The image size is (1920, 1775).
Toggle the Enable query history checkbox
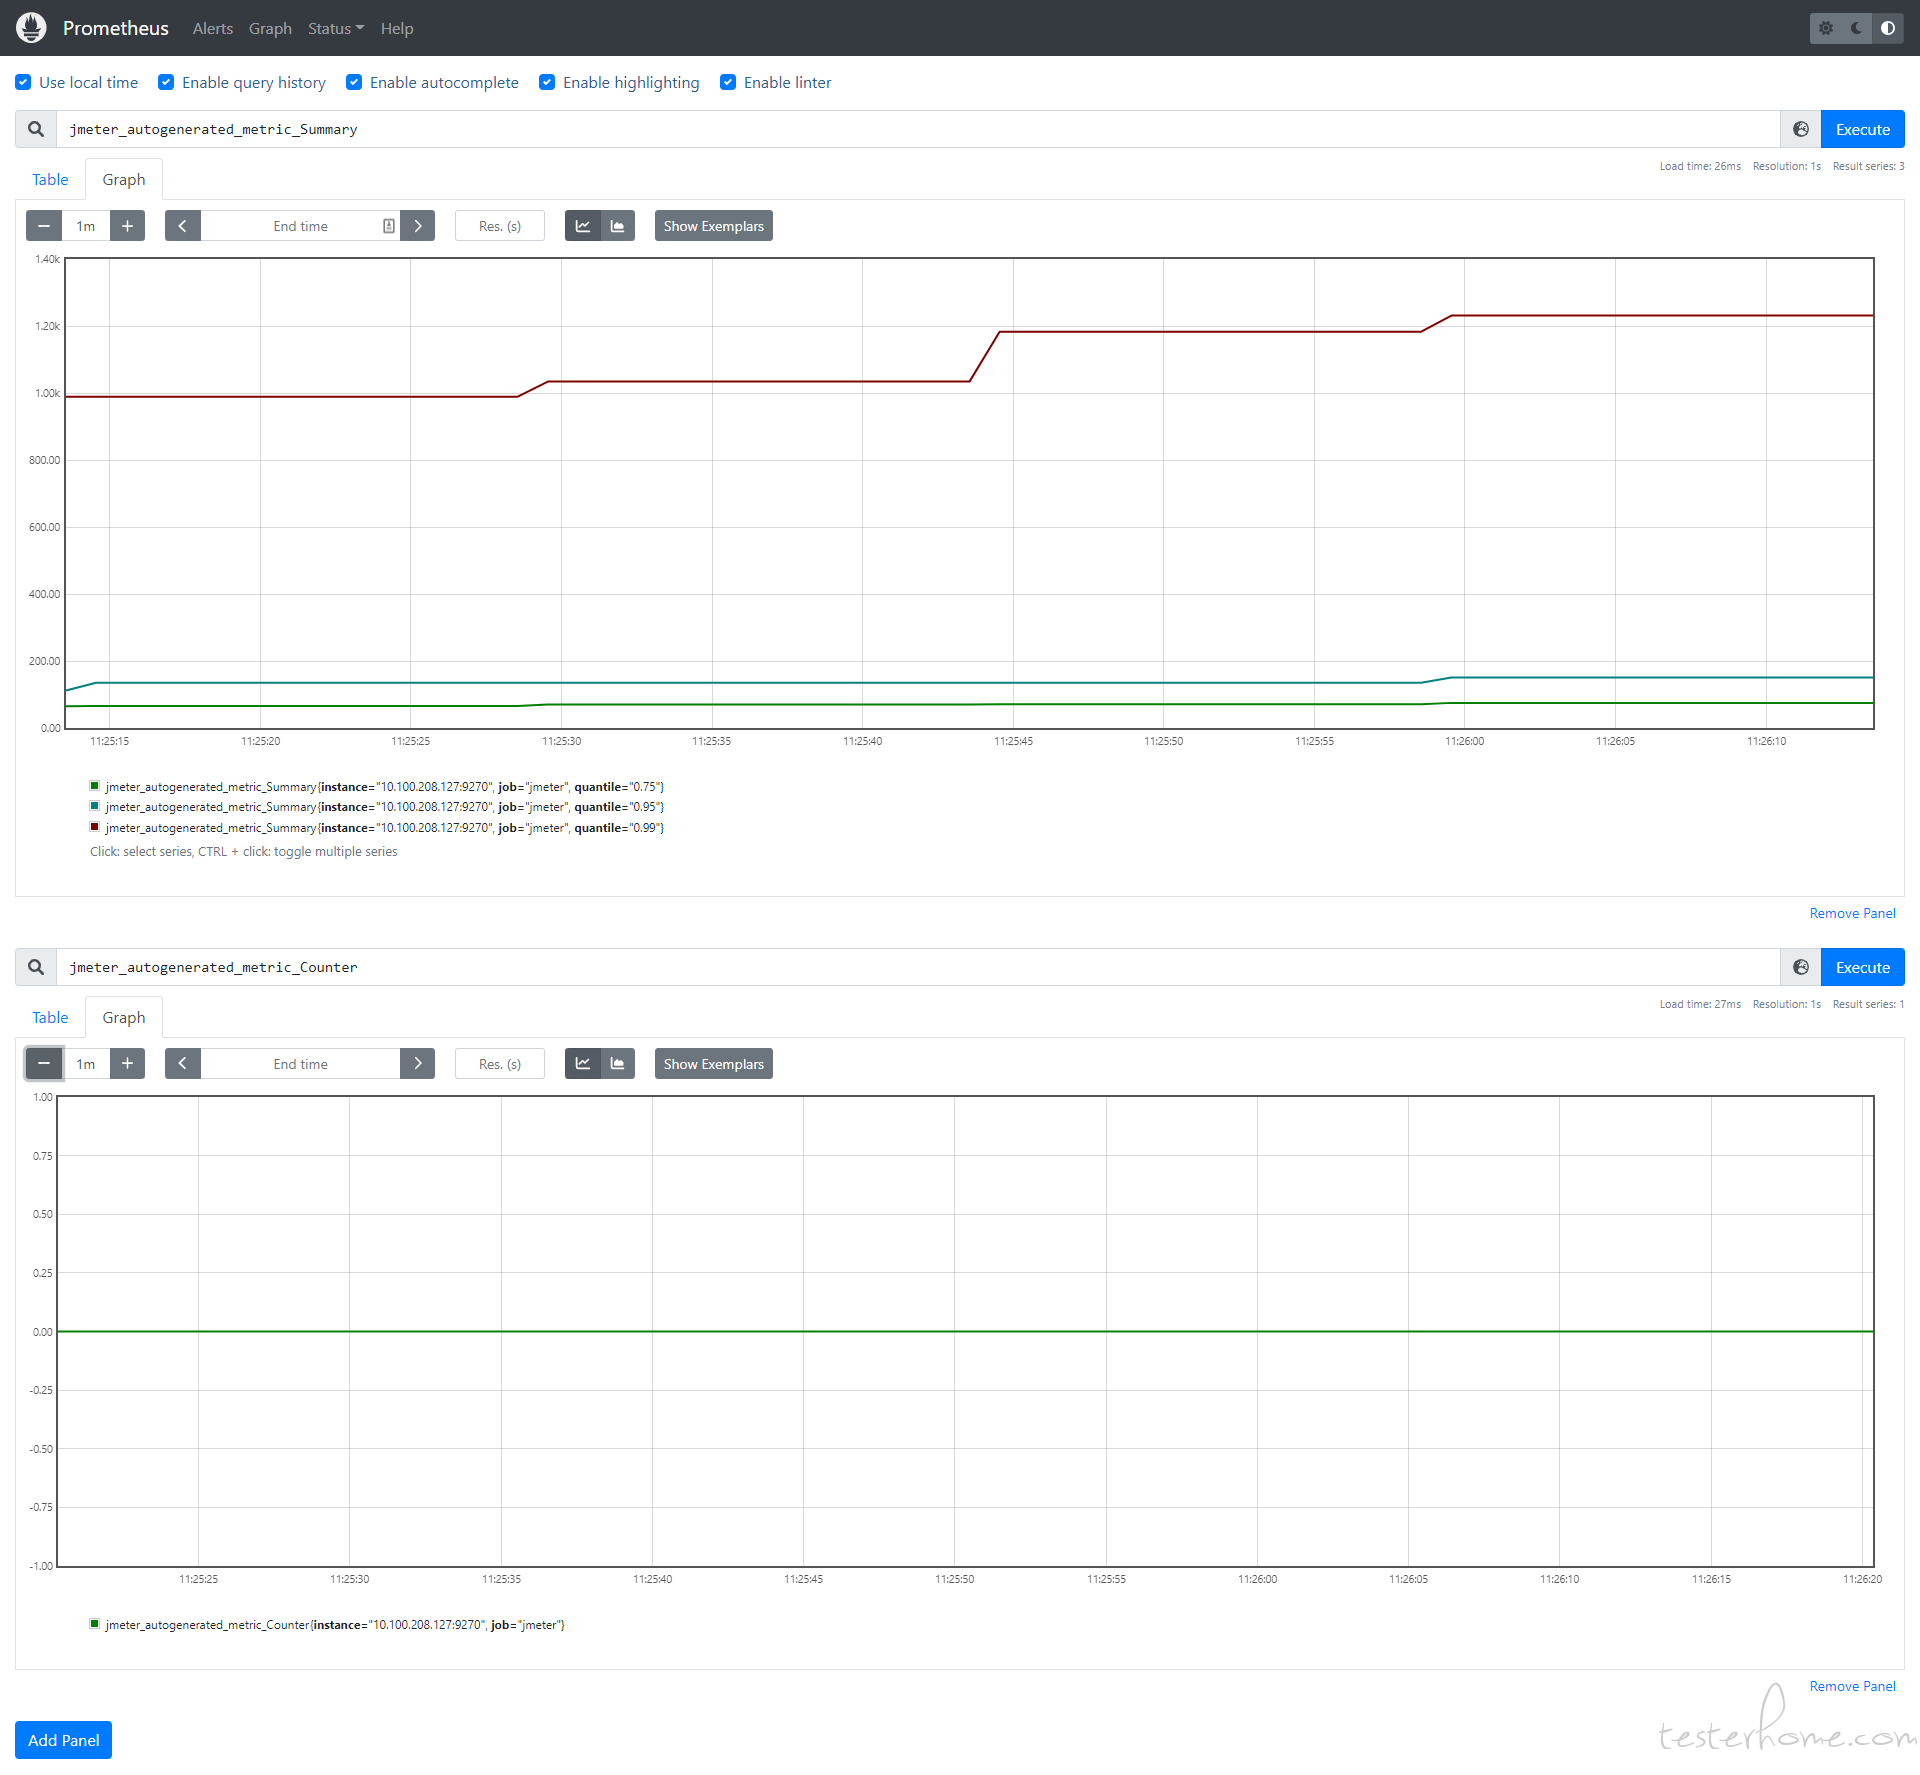[166, 82]
